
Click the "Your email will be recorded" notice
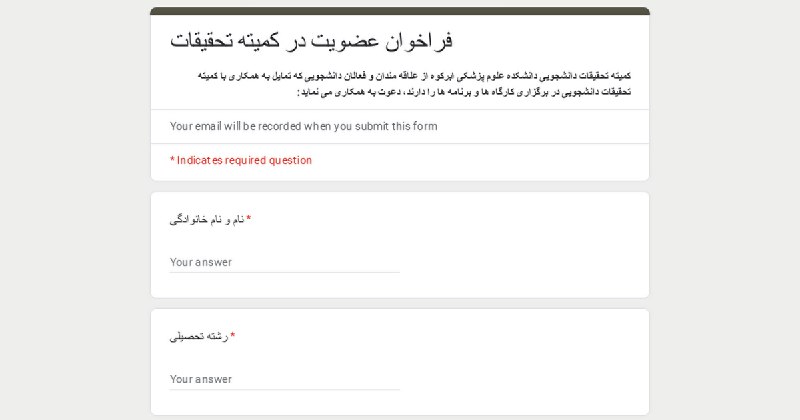coord(303,126)
